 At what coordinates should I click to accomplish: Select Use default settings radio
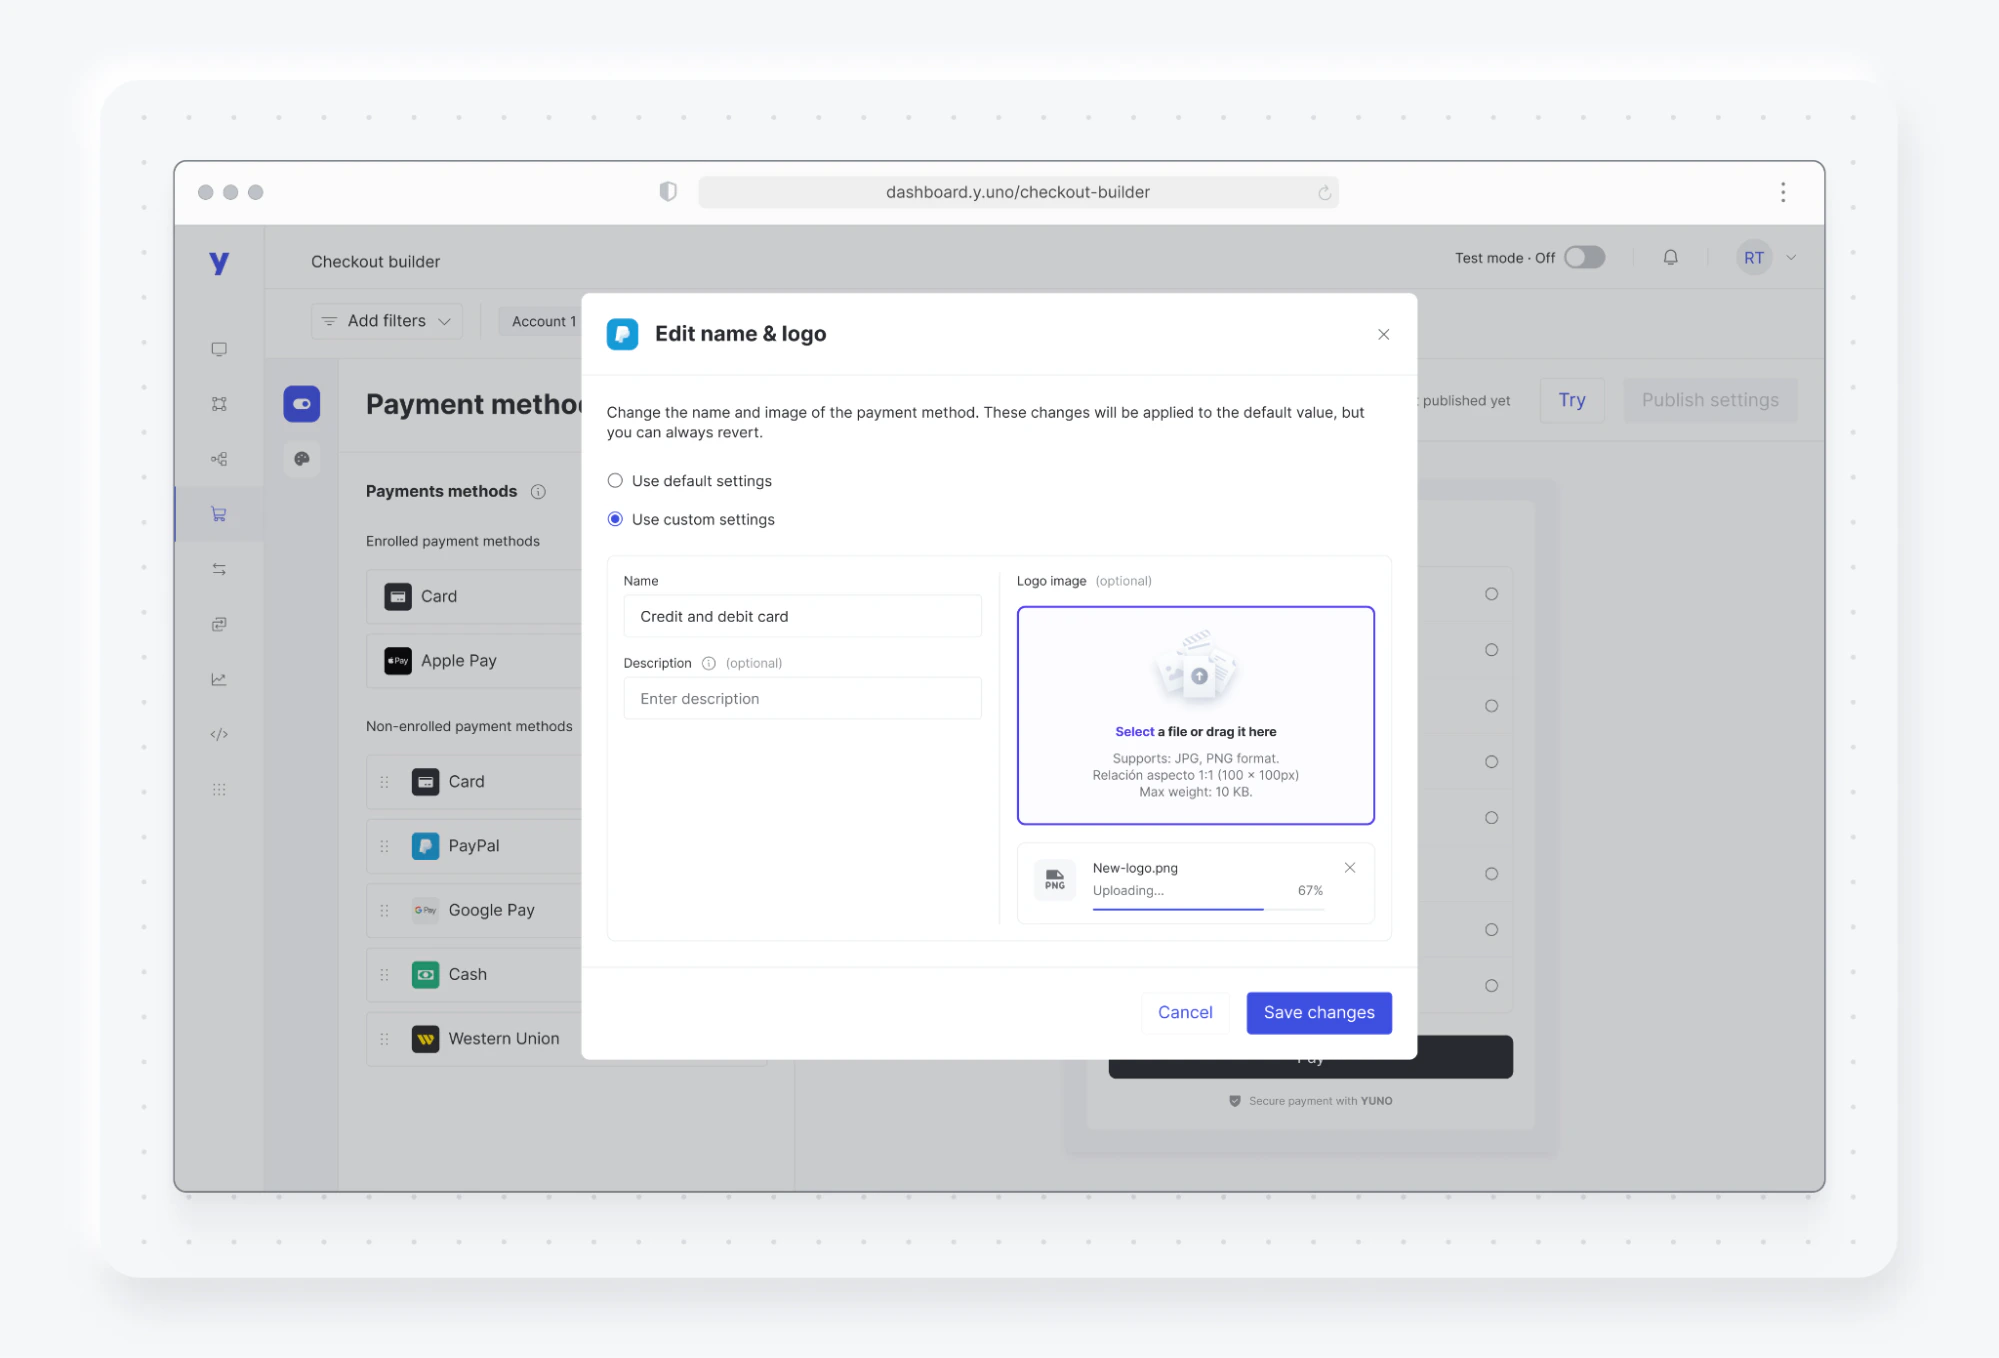click(x=615, y=481)
